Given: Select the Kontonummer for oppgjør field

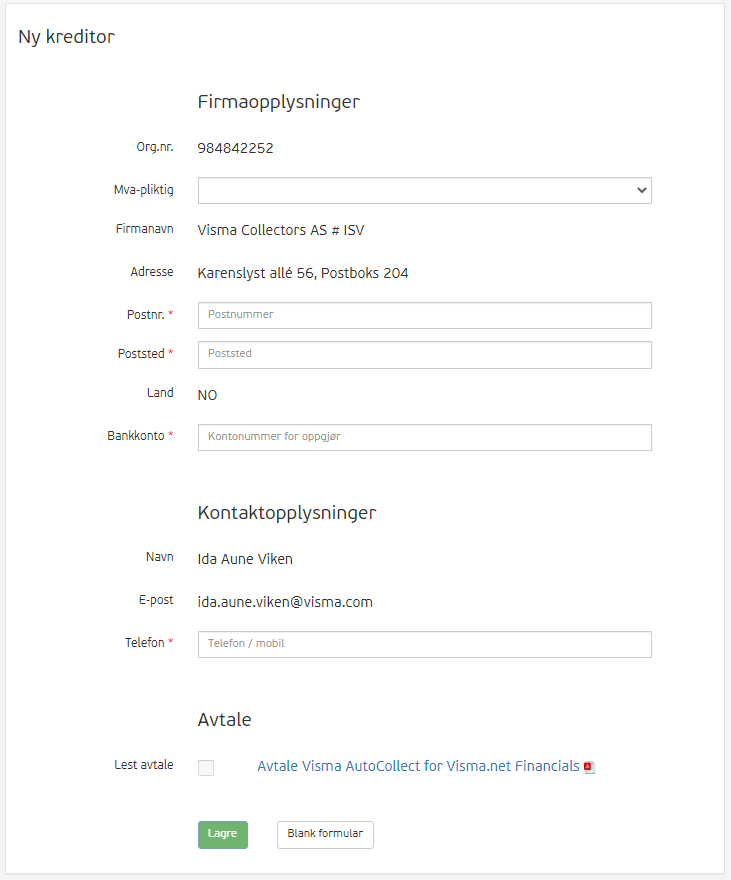Looking at the screenshot, I should point(425,437).
